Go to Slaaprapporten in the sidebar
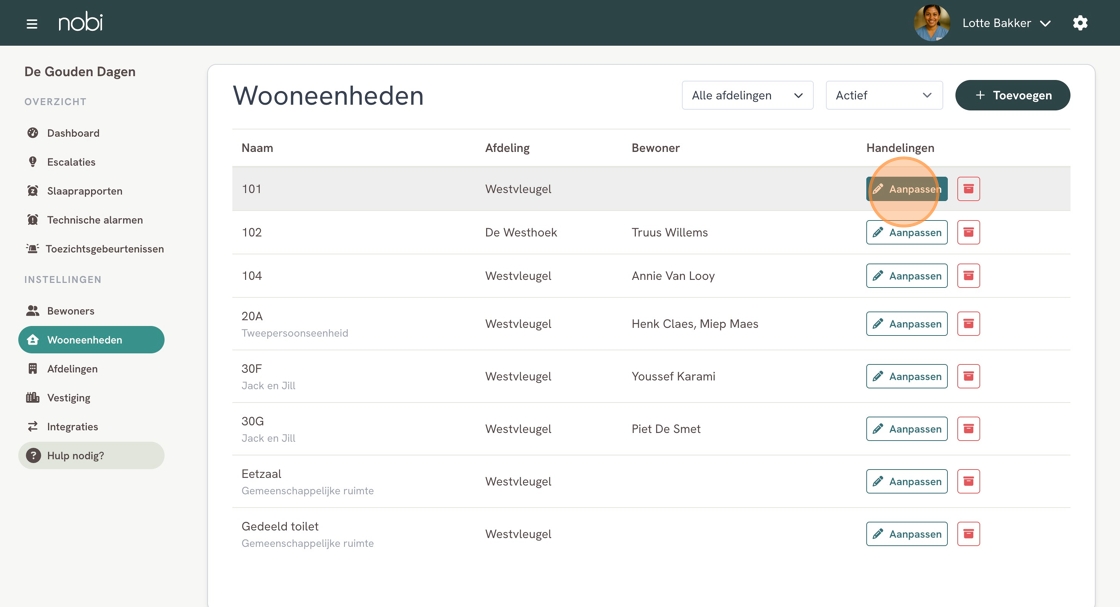1120x607 pixels. 84,191
